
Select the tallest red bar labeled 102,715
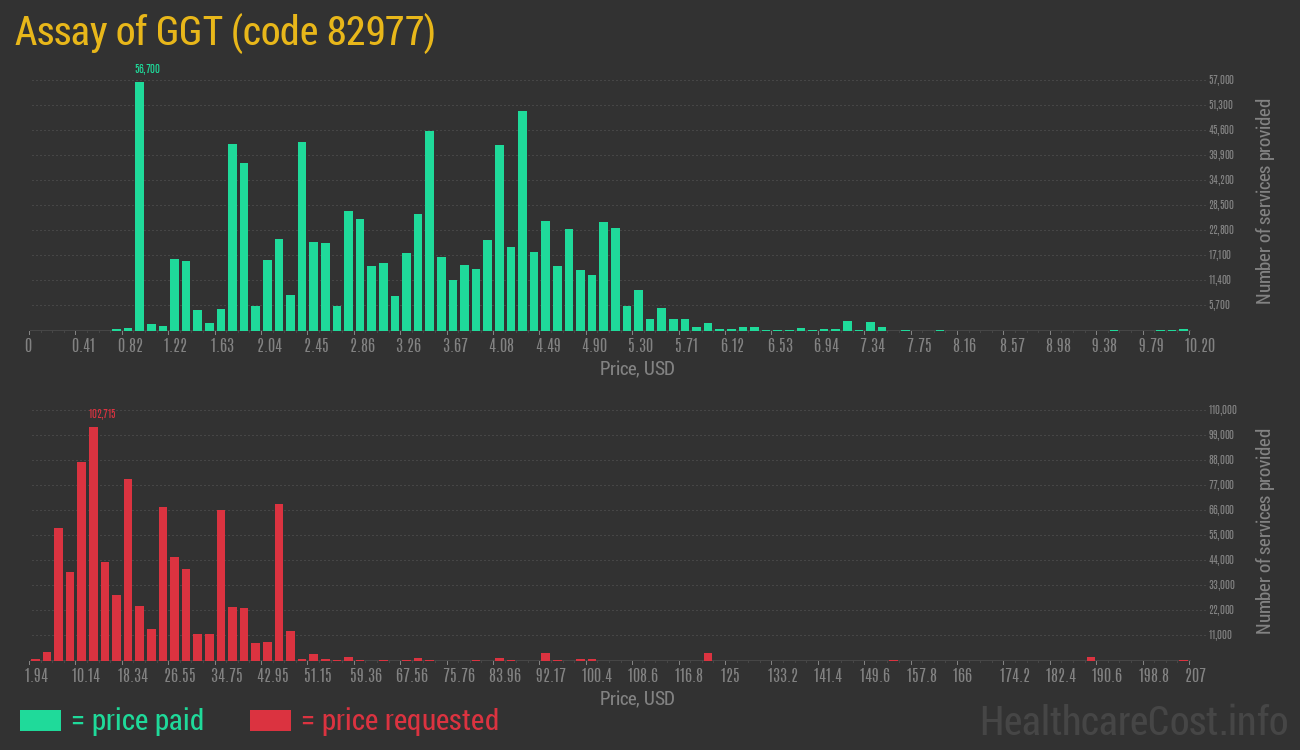point(93,543)
